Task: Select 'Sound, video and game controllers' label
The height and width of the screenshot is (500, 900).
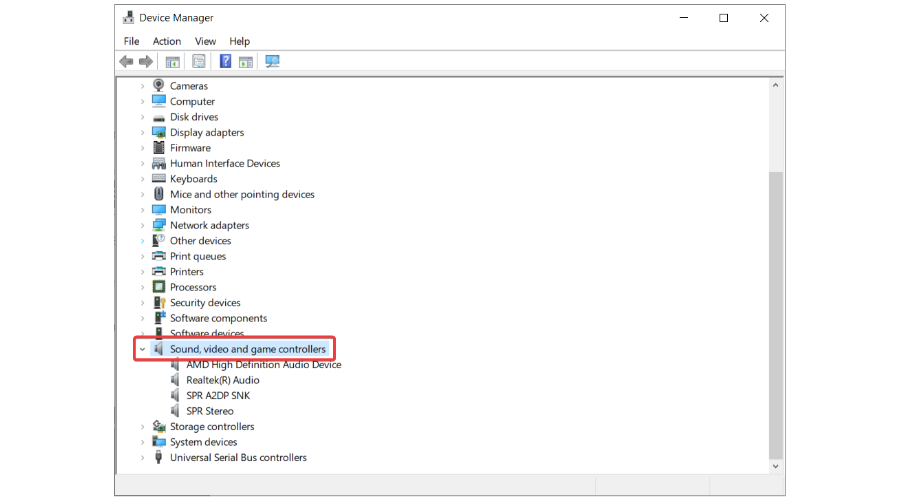Action: 247,349
